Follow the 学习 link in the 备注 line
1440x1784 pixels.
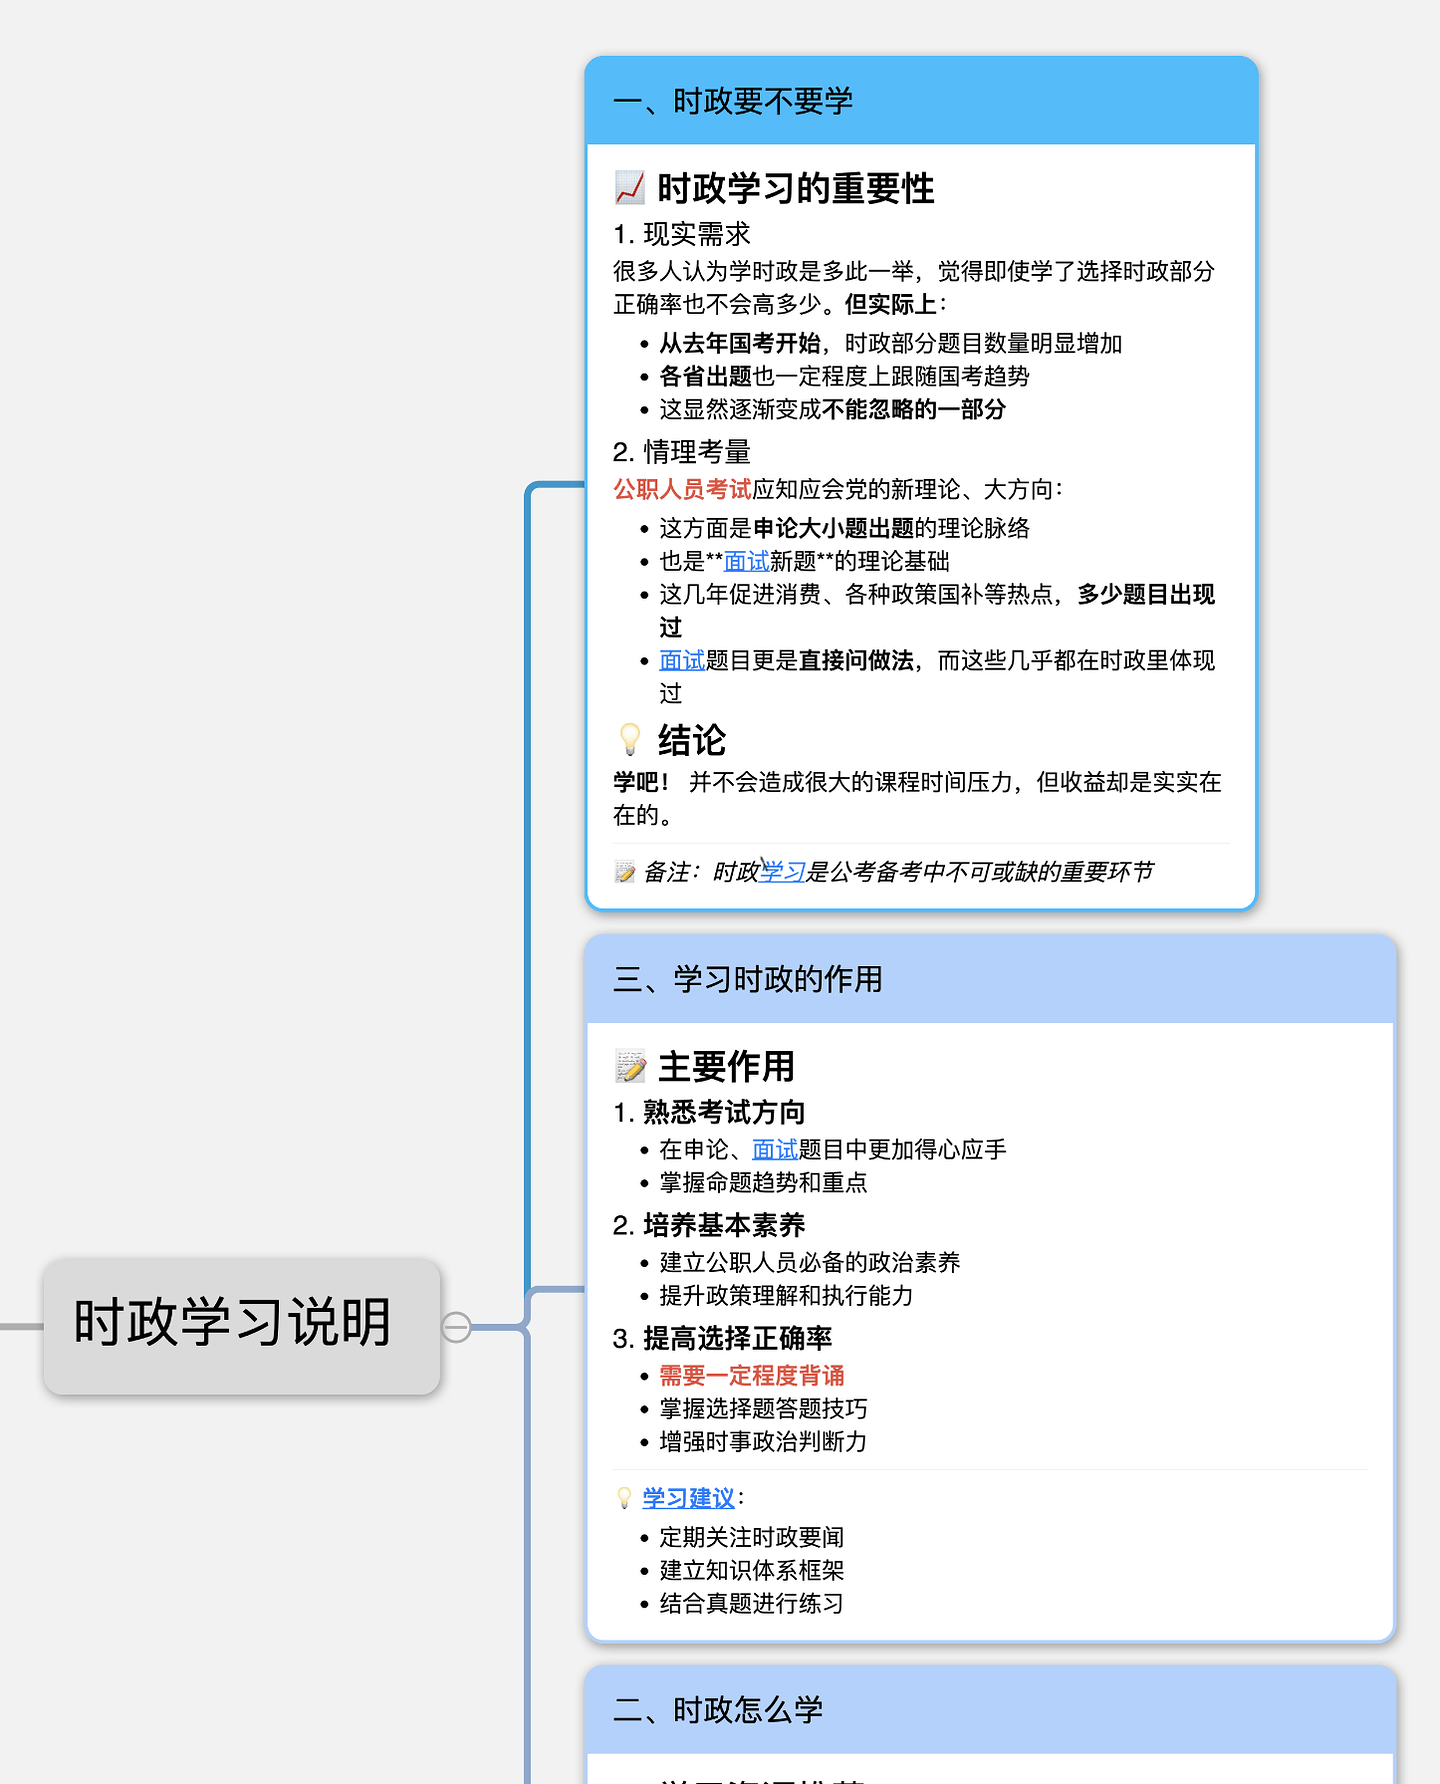(x=782, y=872)
